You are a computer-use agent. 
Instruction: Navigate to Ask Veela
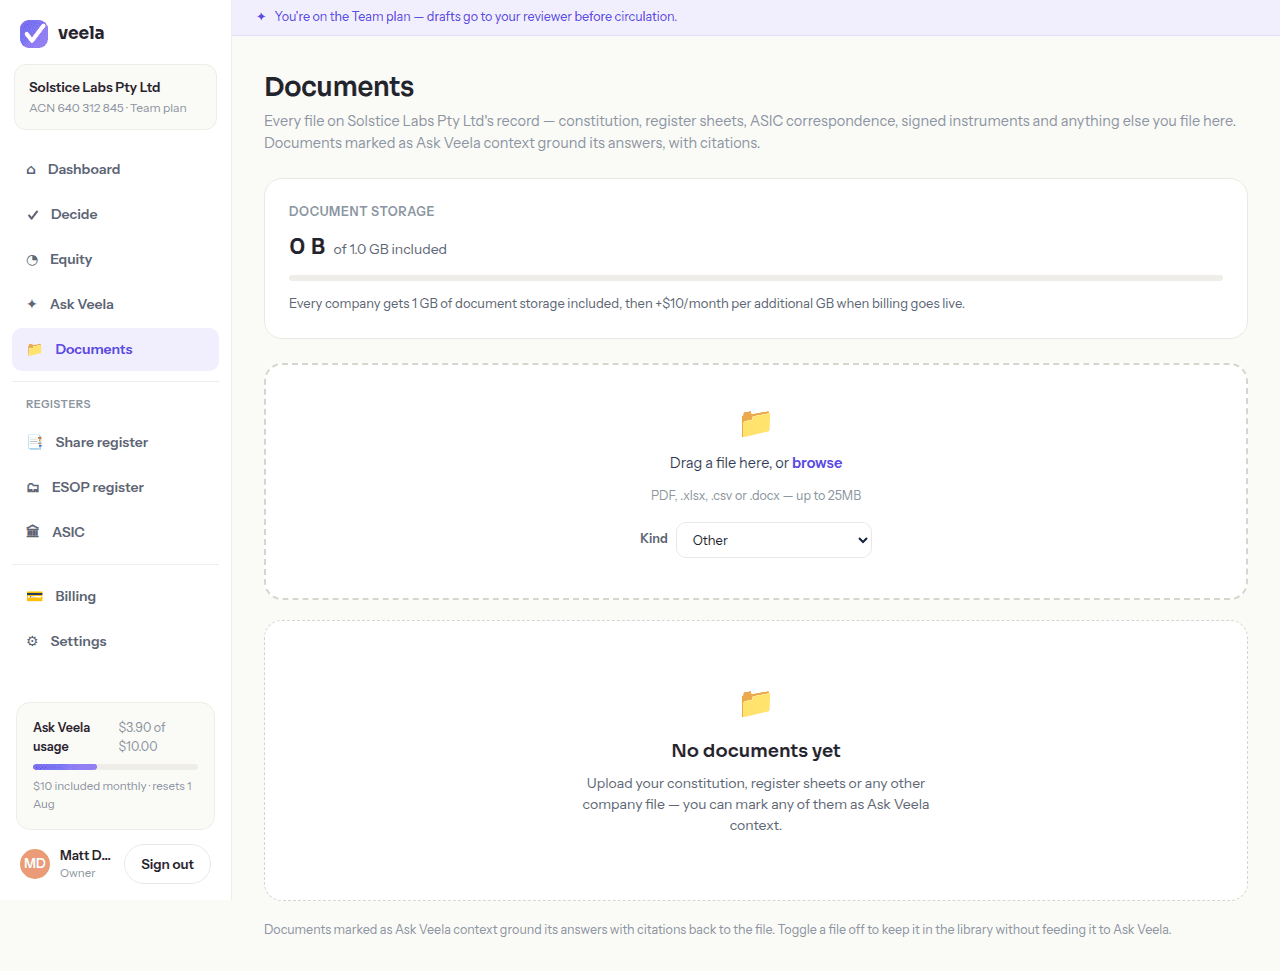coord(115,304)
